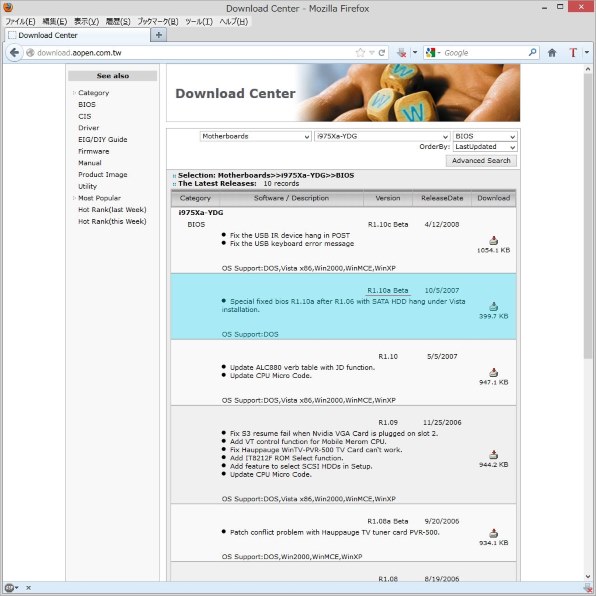The width and height of the screenshot is (596, 596).
Task: Click the ReleaseDate column header
Action: pos(442,198)
